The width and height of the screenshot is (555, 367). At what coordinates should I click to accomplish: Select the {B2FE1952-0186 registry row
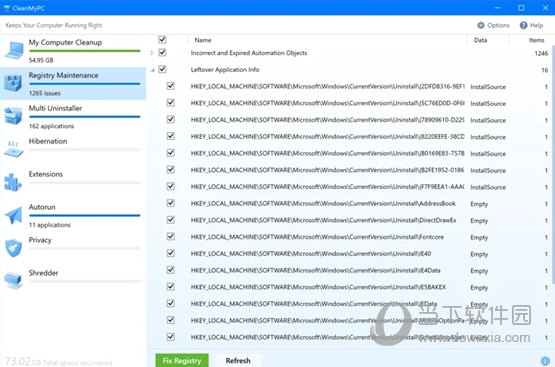(350, 170)
